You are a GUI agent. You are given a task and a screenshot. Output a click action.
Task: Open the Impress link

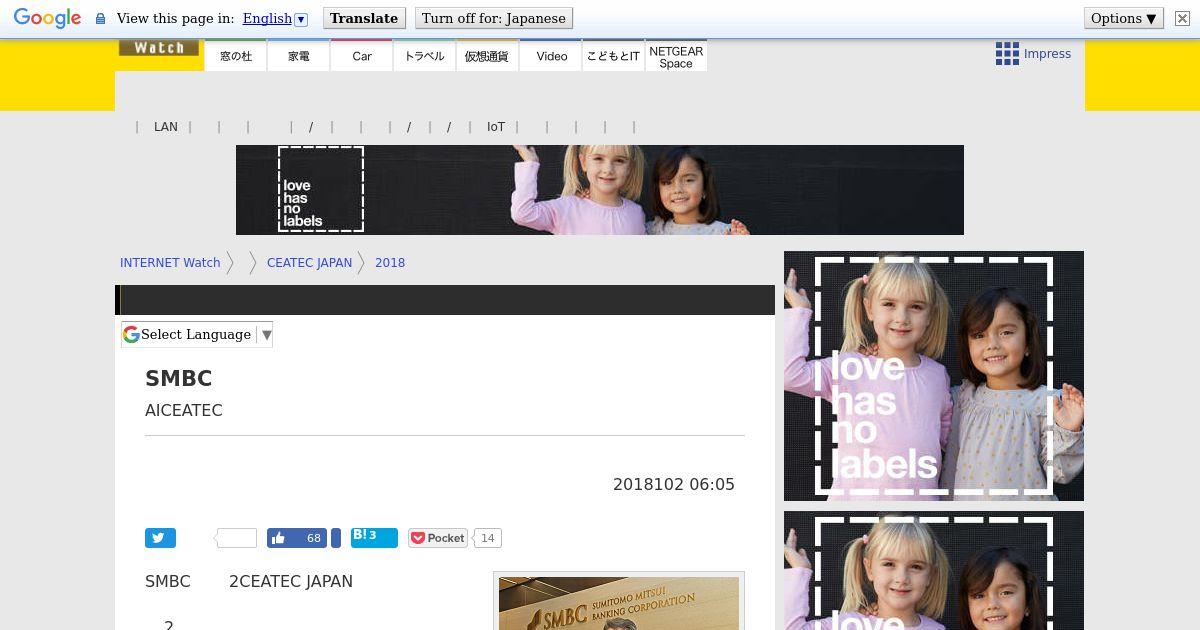pyautogui.click(x=1047, y=54)
